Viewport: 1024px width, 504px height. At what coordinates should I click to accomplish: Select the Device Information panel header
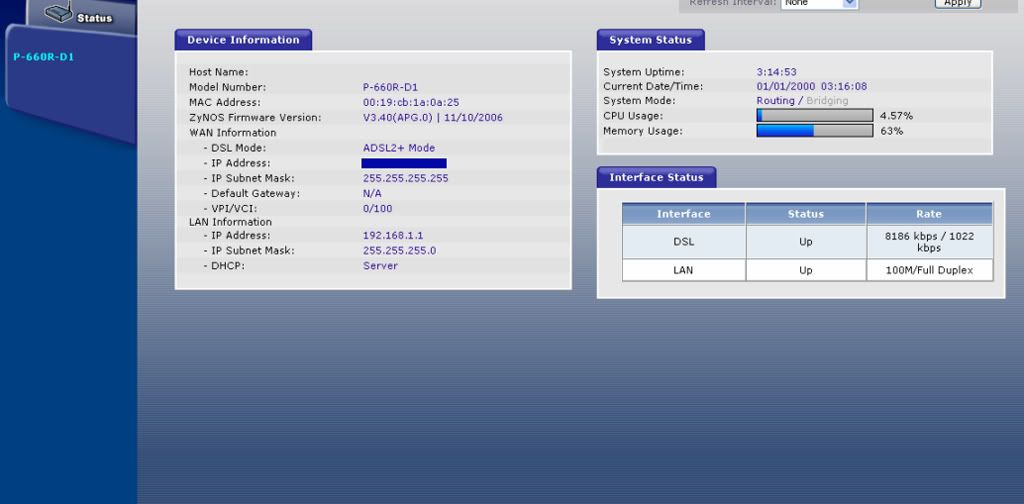pos(243,40)
